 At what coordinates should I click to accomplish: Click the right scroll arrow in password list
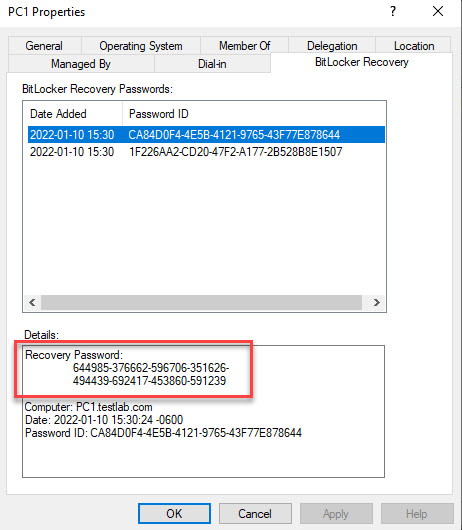376,302
